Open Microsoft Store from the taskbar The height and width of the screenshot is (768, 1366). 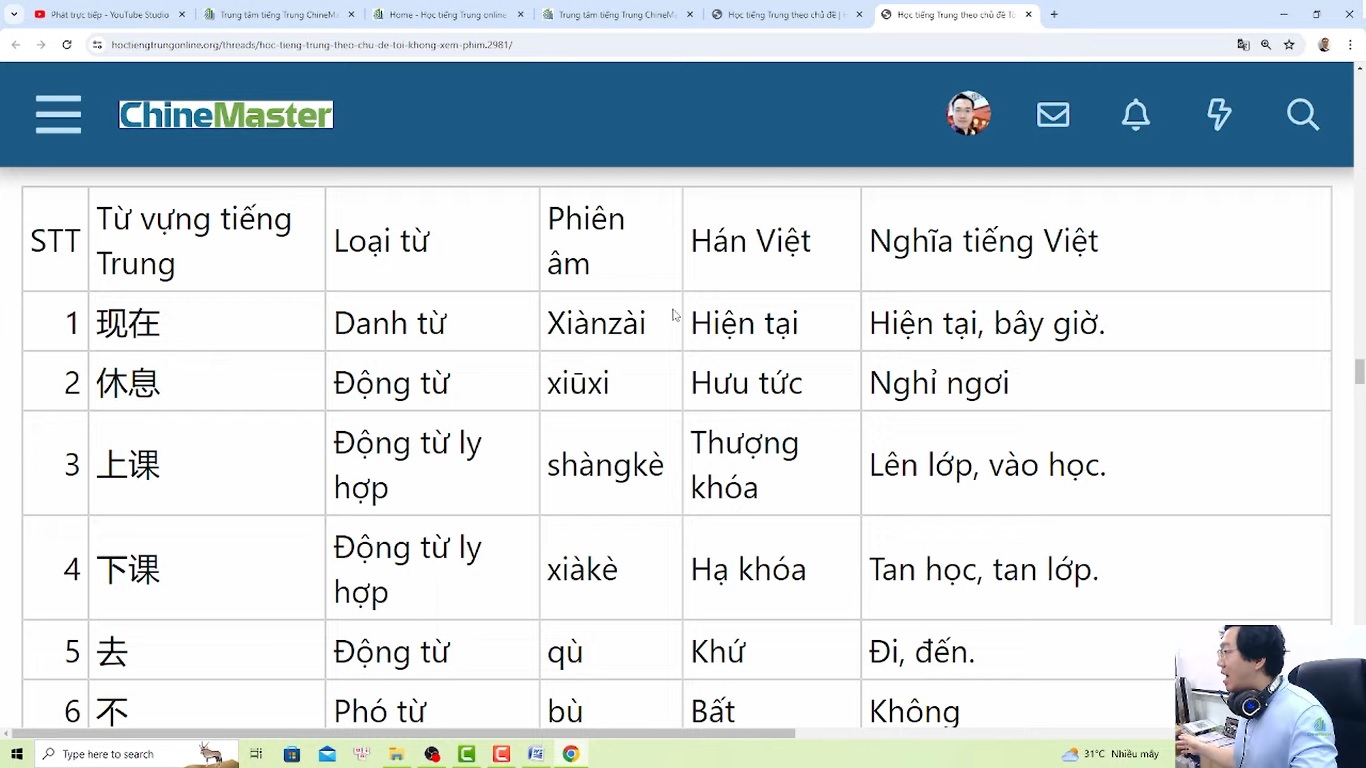(292, 754)
